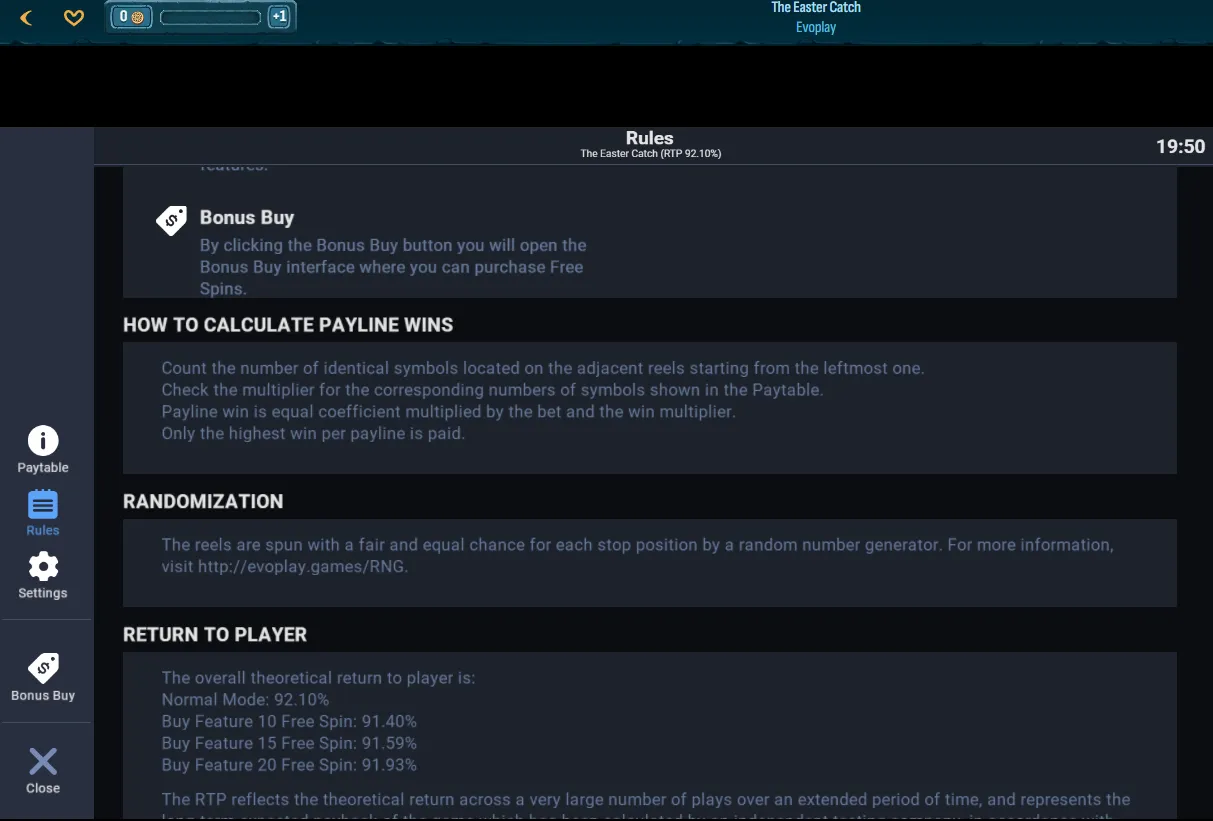This screenshot has width=1213, height=821.
Task: Click the coin counter showing 0
Action: [x=131, y=17]
